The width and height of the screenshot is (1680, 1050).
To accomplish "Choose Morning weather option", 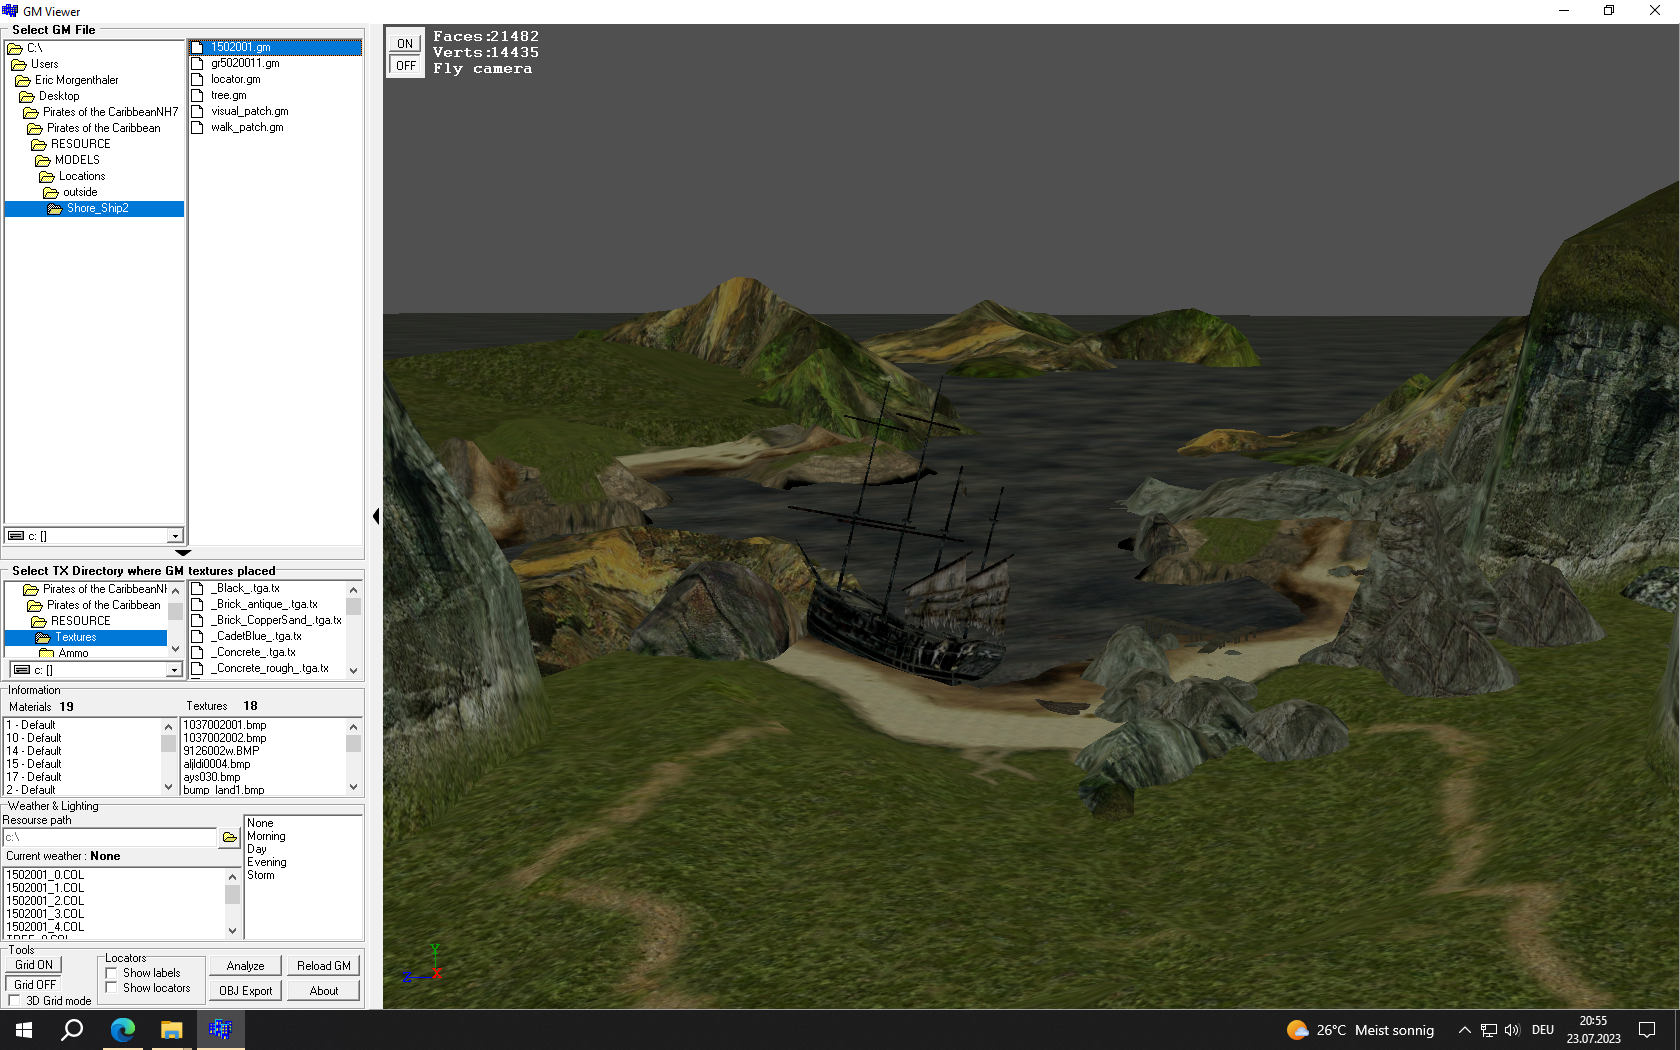I will click(266, 836).
